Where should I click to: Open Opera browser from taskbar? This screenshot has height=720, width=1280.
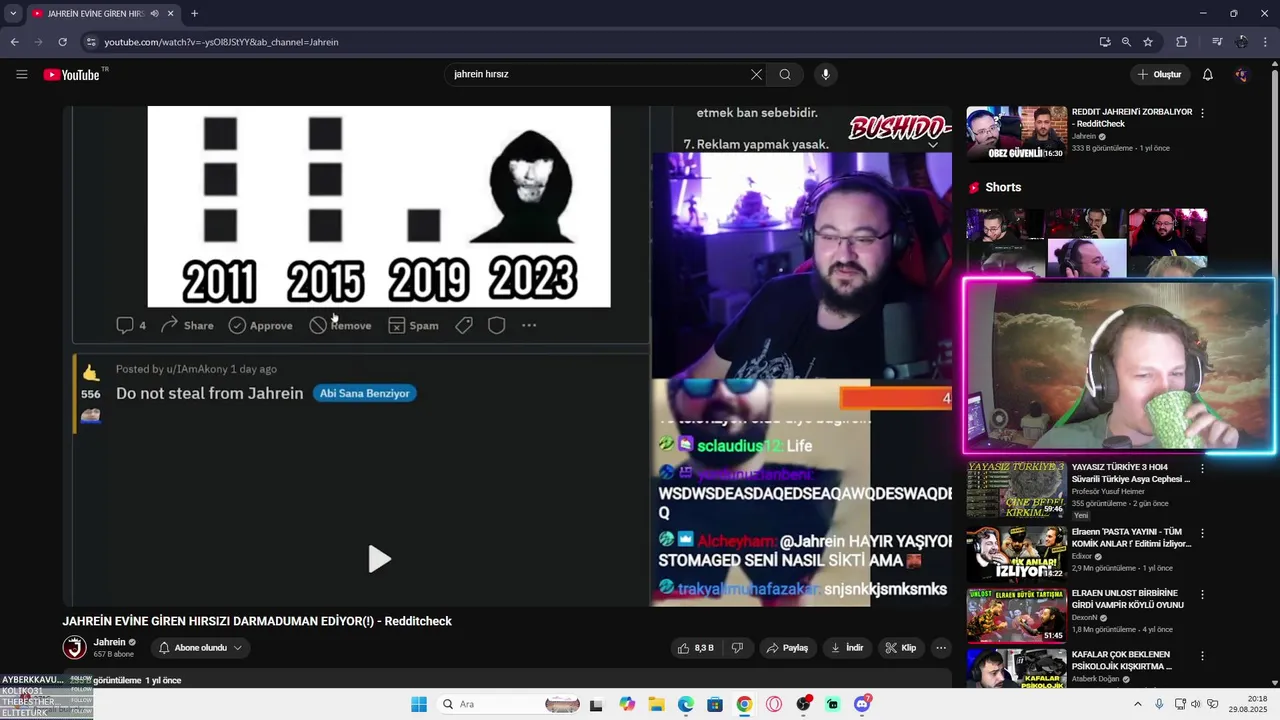[774, 704]
